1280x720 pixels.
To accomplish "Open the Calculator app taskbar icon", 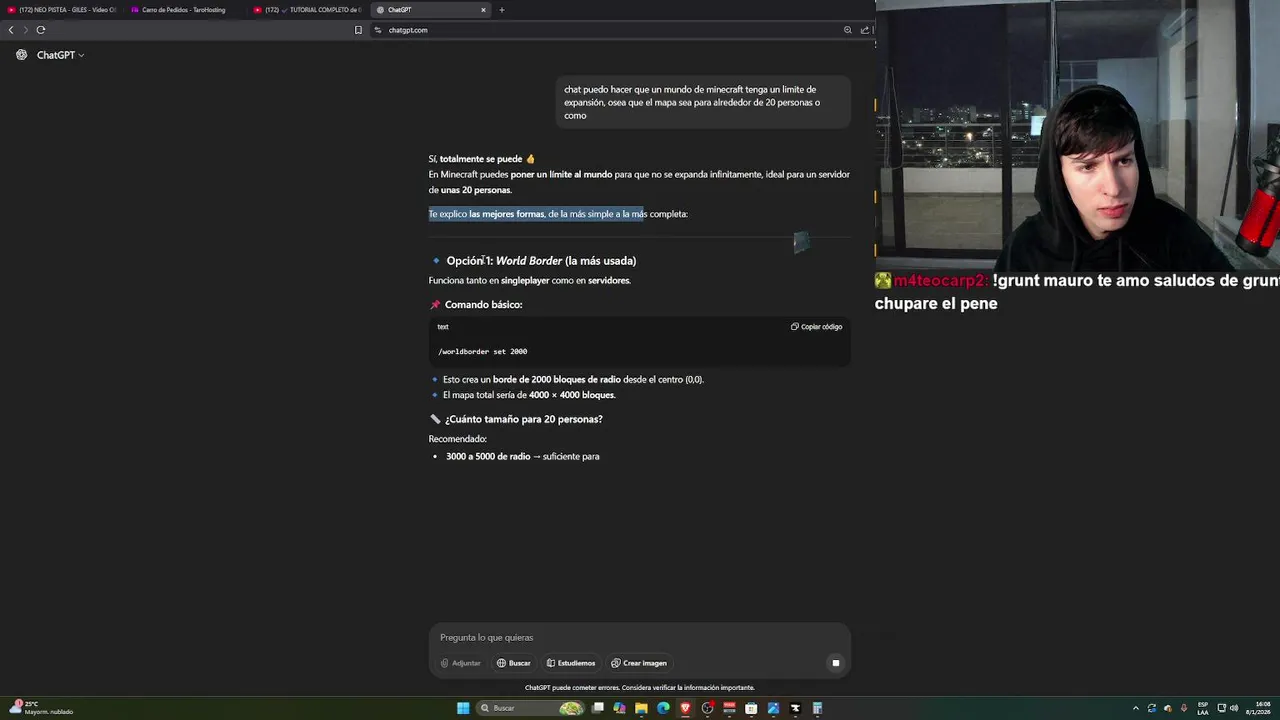I will [x=817, y=708].
